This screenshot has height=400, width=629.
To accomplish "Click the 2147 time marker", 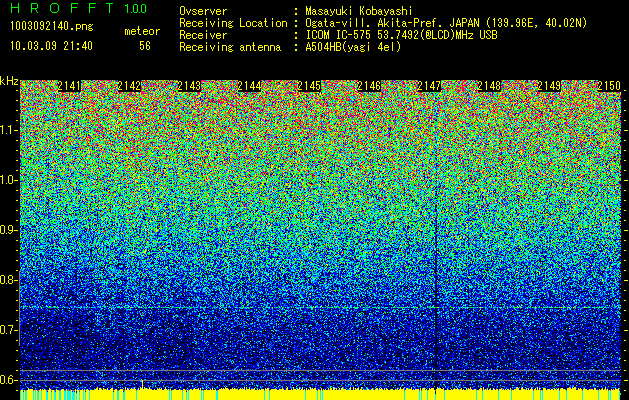I will (x=429, y=86).
